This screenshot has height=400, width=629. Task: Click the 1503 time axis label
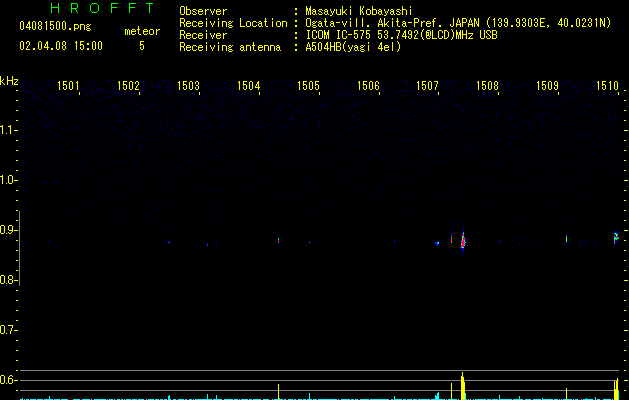coord(188,86)
